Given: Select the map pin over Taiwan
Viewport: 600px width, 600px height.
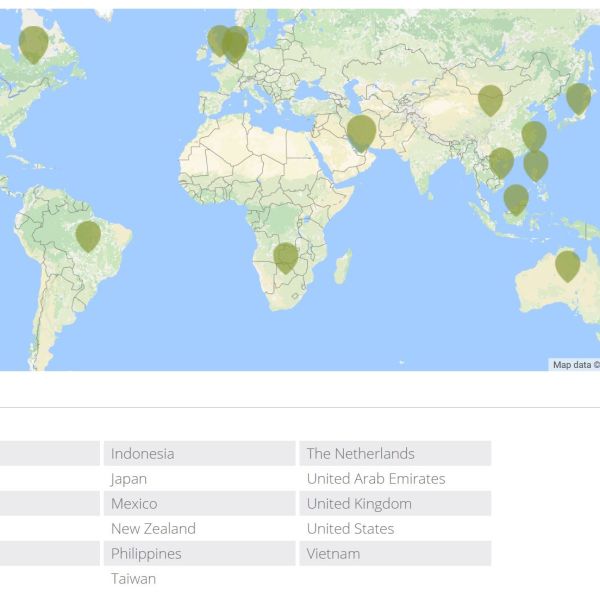Looking at the screenshot, I should 534,135.
